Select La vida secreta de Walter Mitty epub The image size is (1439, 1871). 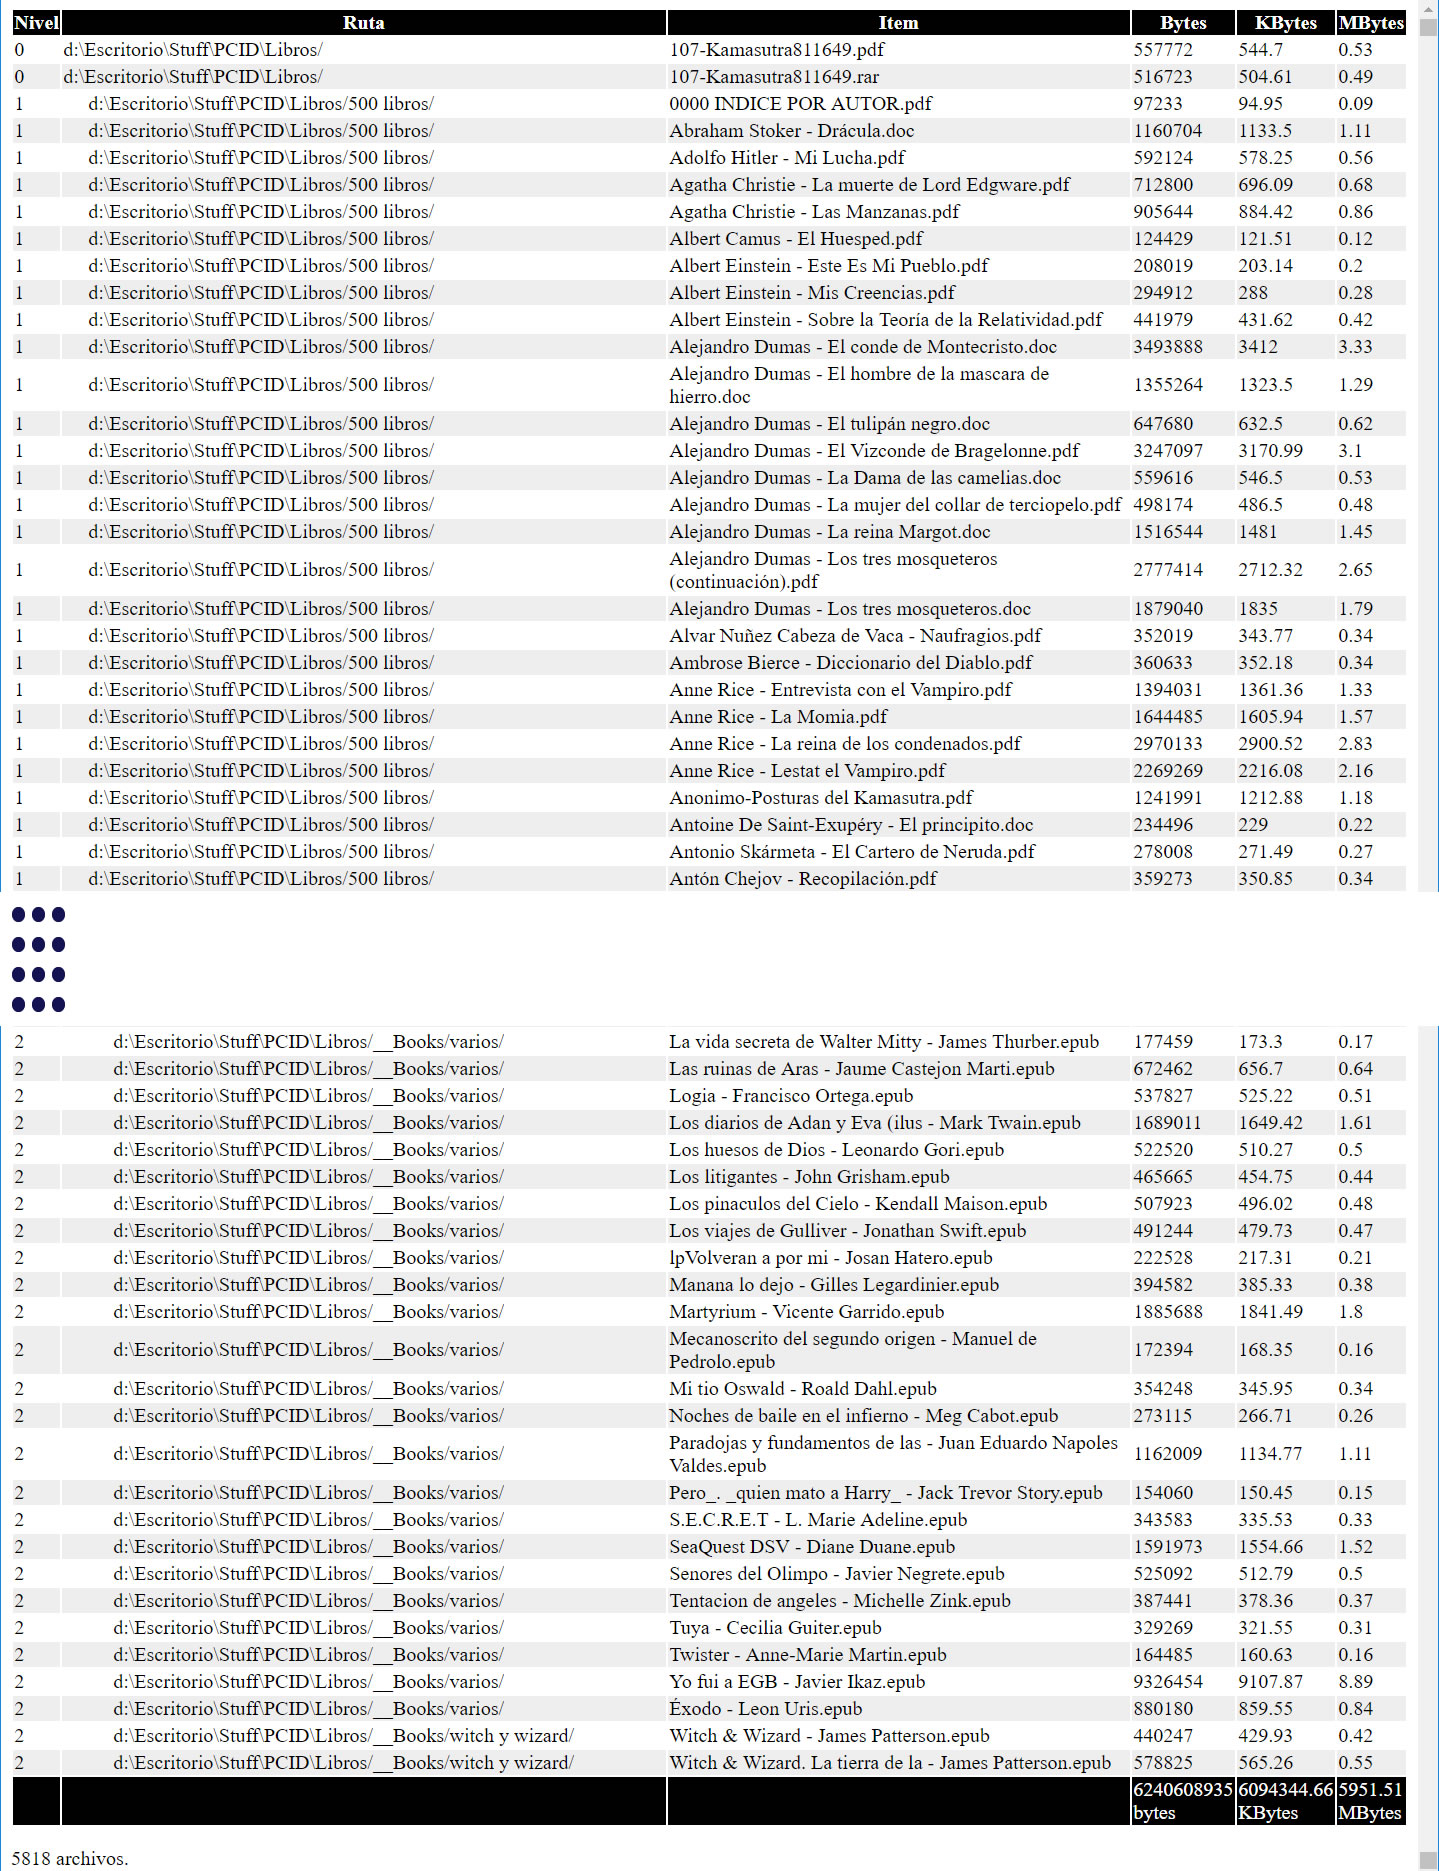(x=884, y=1042)
